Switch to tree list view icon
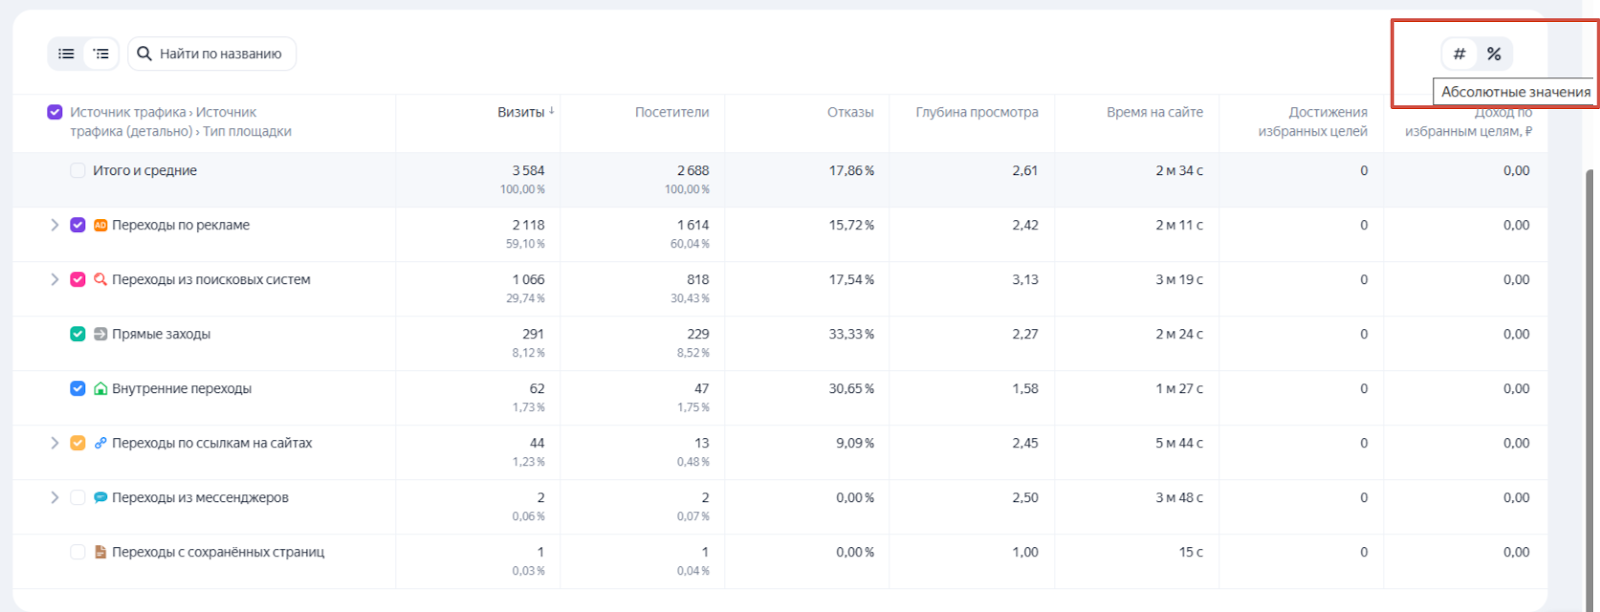 pos(101,54)
